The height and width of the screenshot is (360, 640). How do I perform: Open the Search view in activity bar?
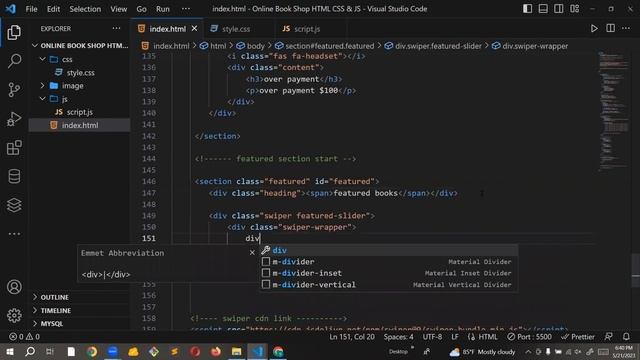pos(14,61)
